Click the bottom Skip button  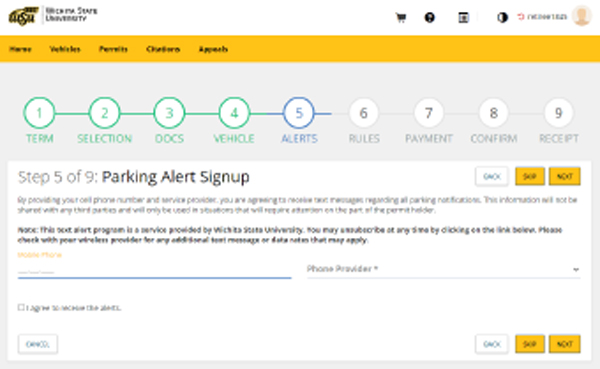(530, 344)
